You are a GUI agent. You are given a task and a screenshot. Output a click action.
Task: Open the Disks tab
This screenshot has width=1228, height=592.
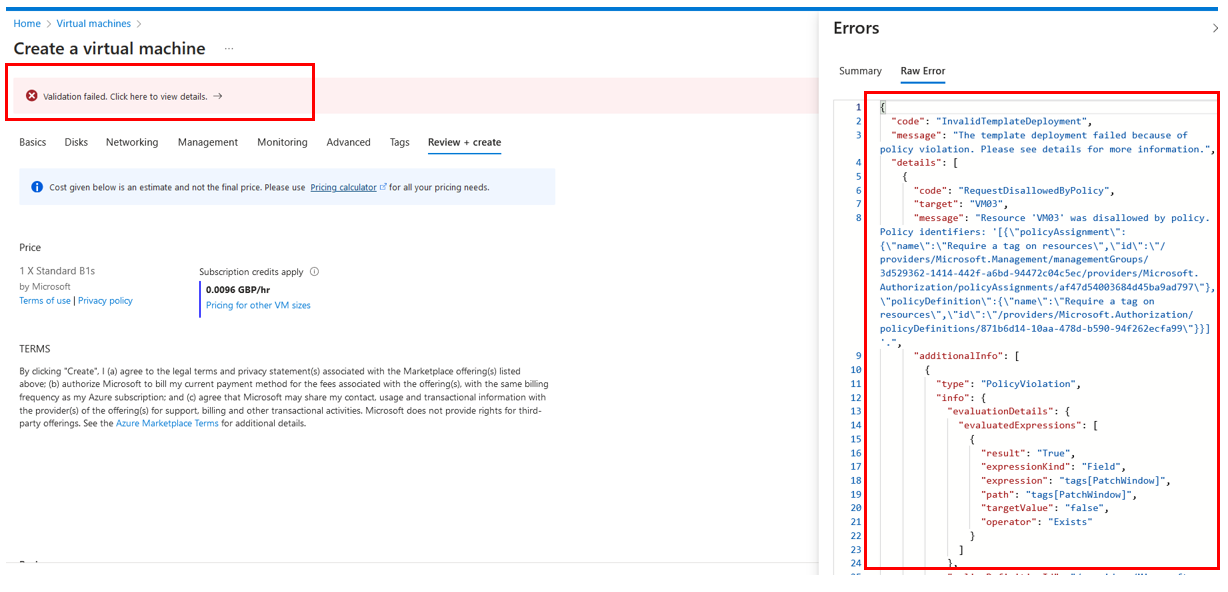pos(76,142)
